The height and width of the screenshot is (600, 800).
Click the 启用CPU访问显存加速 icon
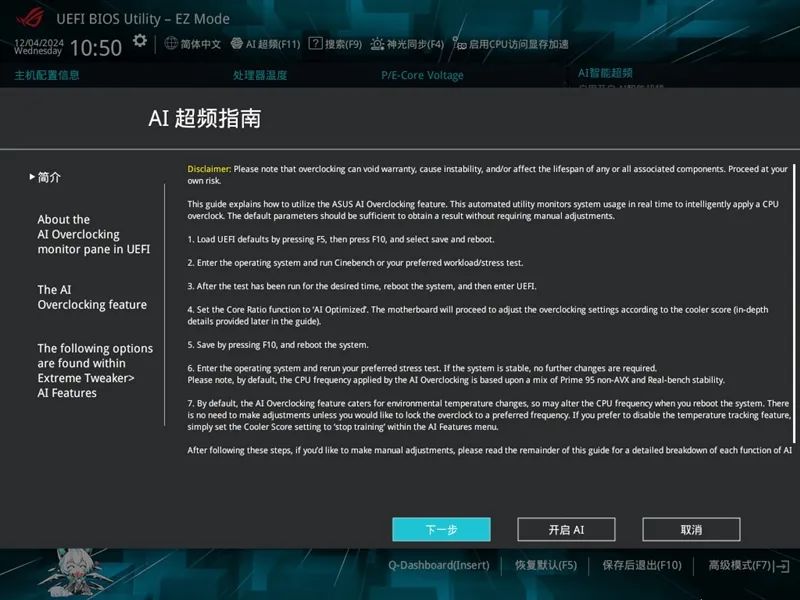459,44
